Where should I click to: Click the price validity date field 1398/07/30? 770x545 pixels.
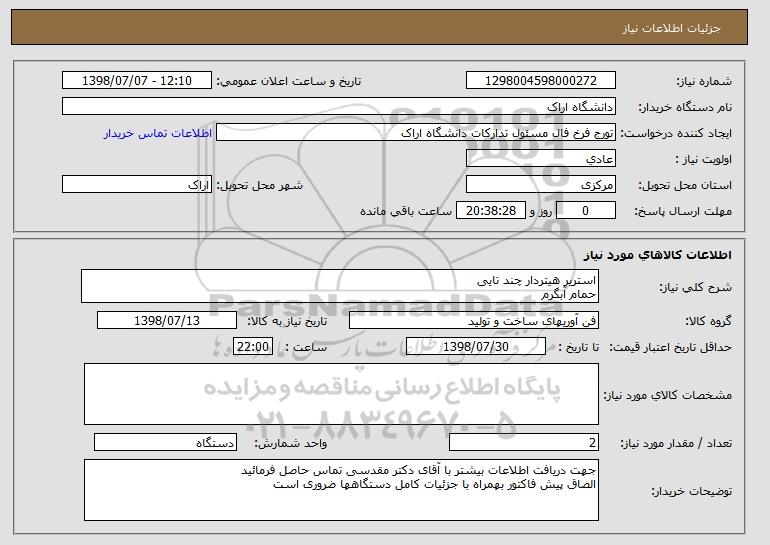(x=476, y=347)
